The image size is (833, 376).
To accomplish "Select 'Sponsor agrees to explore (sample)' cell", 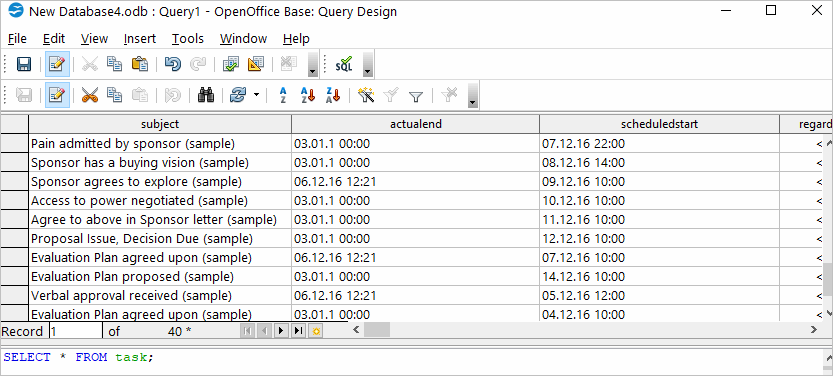I will pyautogui.click(x=160, y=182).
